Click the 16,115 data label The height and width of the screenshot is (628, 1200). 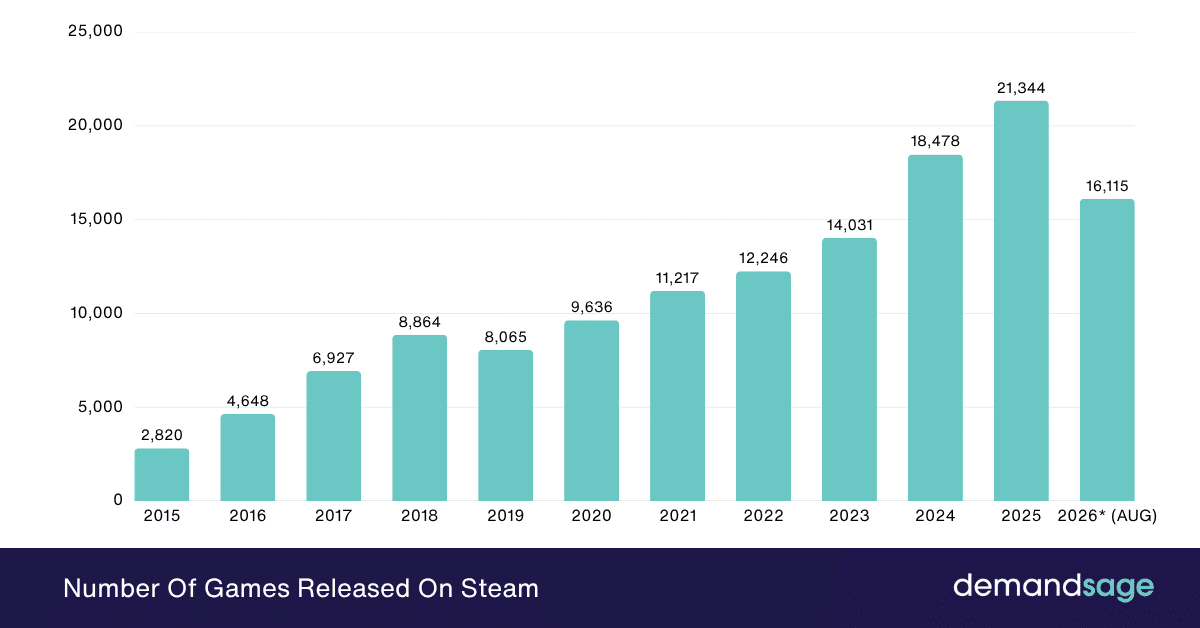tap(1107, 186)
